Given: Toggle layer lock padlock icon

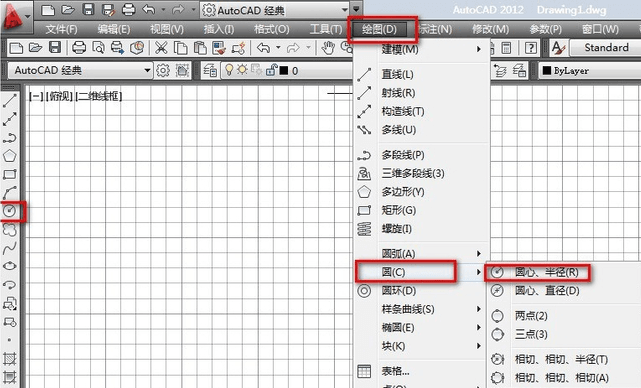Looking at the screenshot, I should tap(271, 70).
